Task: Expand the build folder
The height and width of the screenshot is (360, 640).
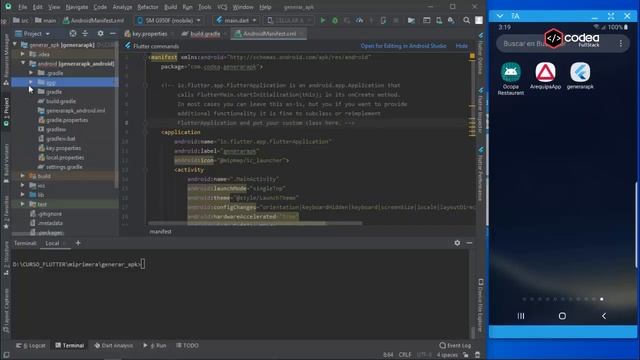Action: [x=23, y=176]
